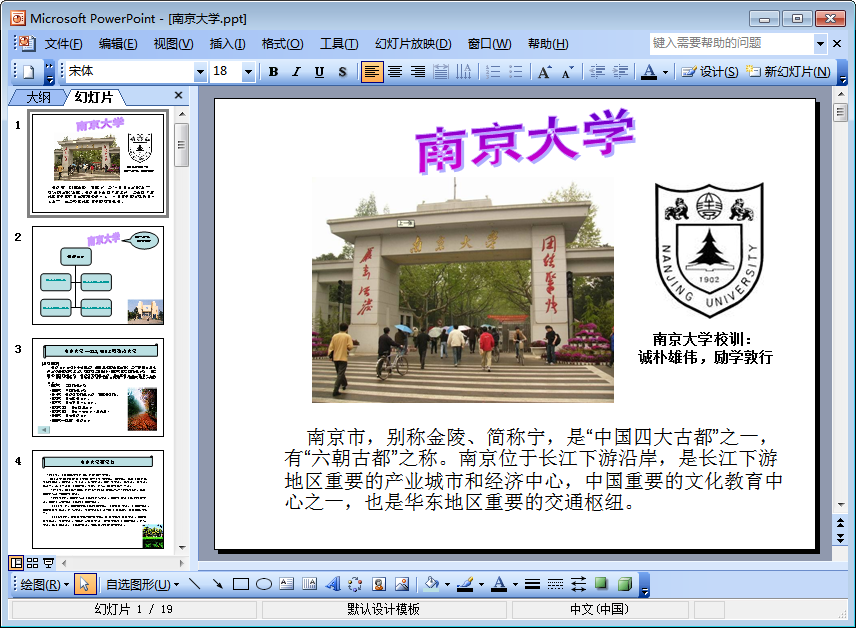Insert Picture from file

[402, 585]
